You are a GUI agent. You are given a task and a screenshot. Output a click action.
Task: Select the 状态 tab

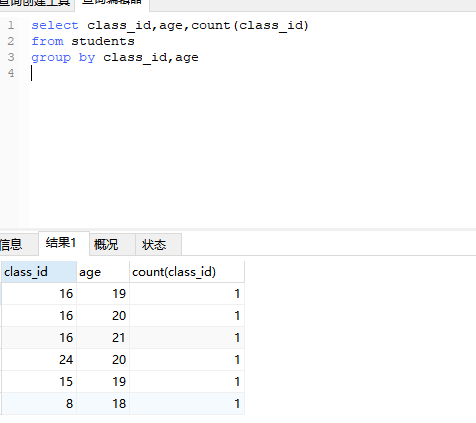158,245
